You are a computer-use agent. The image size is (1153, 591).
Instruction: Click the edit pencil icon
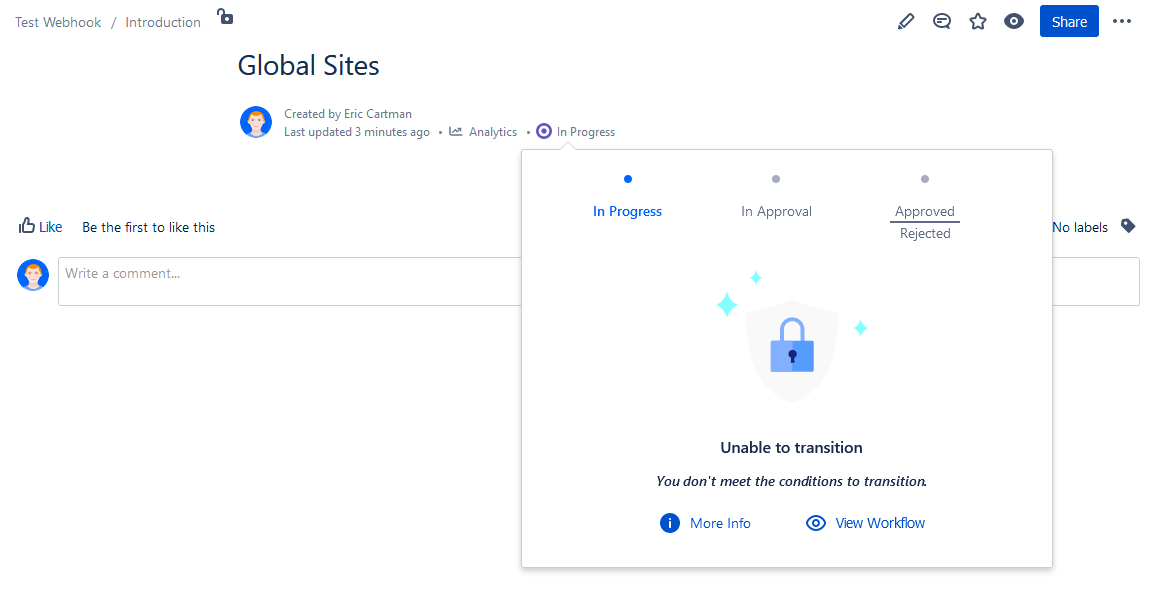coord(906,22)
